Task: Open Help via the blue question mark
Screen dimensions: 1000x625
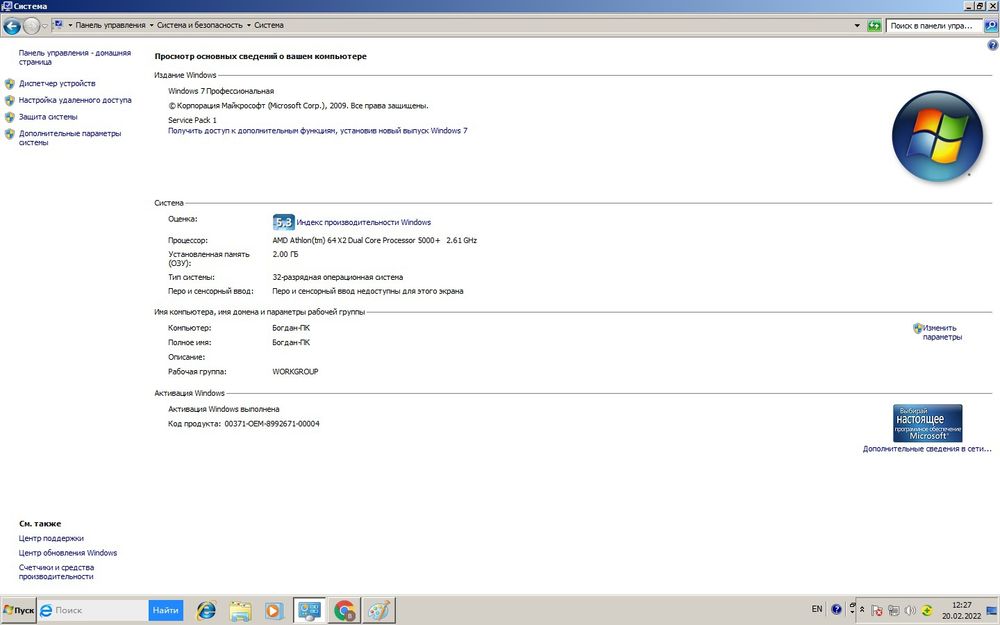Action: tap(992, 45)
